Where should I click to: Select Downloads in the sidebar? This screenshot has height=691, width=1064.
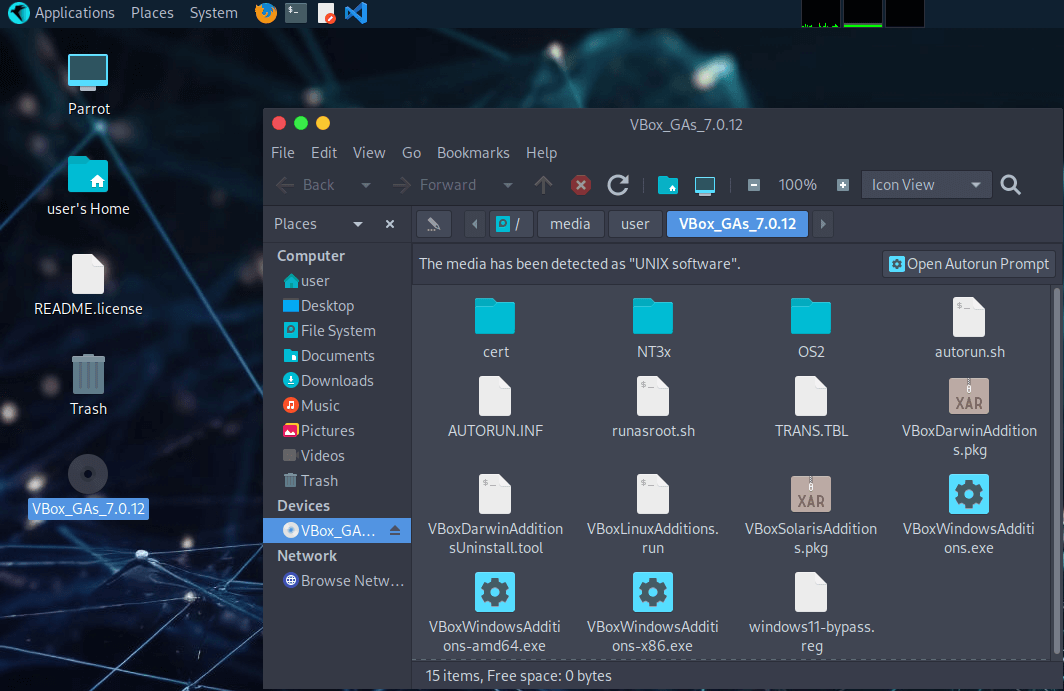click(x=337, y=381)
